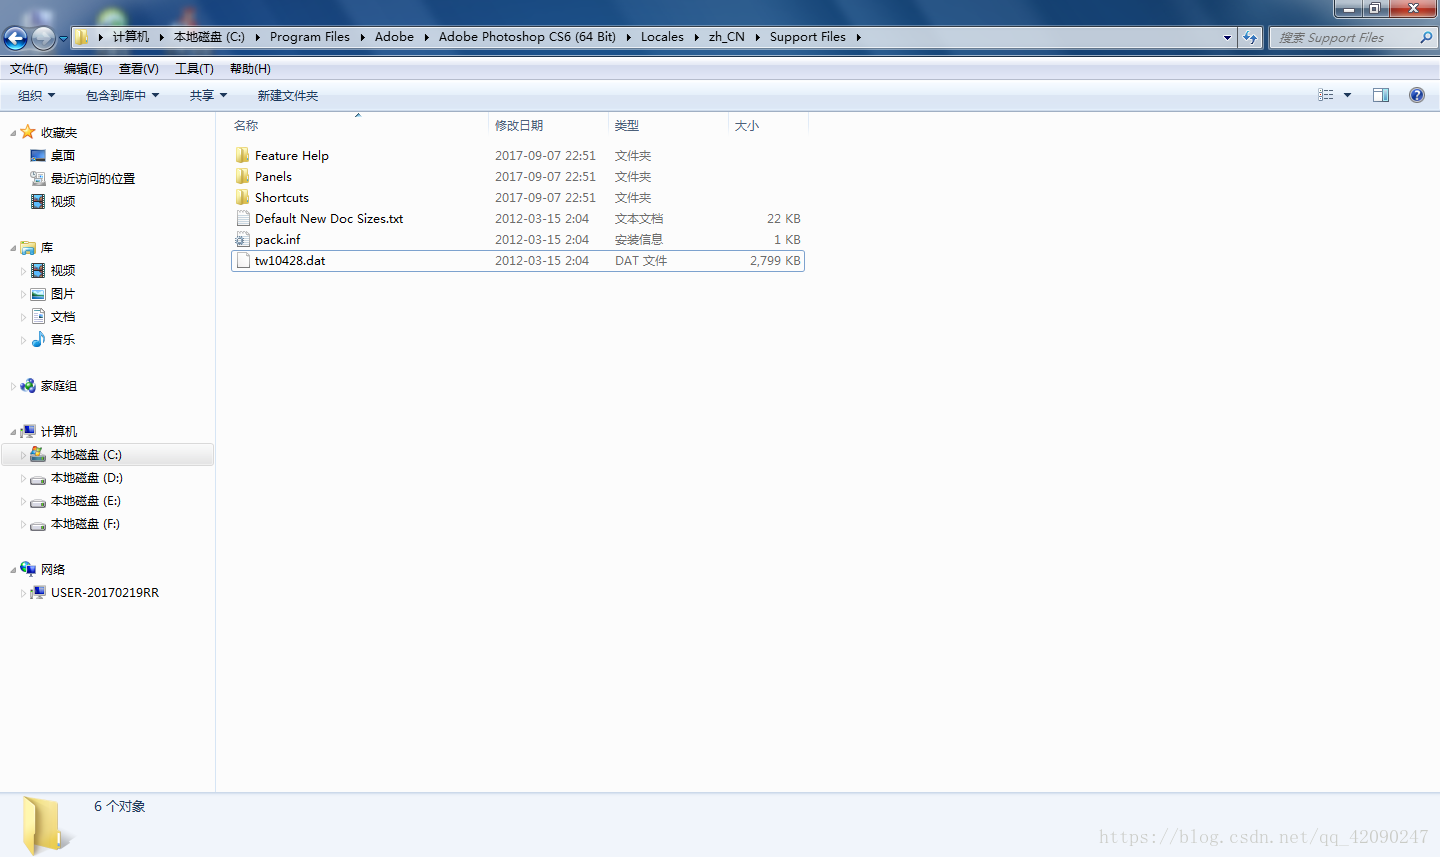Click the 收藏夹 star icon
The image size is (1440, 857).
click(28, 132)
